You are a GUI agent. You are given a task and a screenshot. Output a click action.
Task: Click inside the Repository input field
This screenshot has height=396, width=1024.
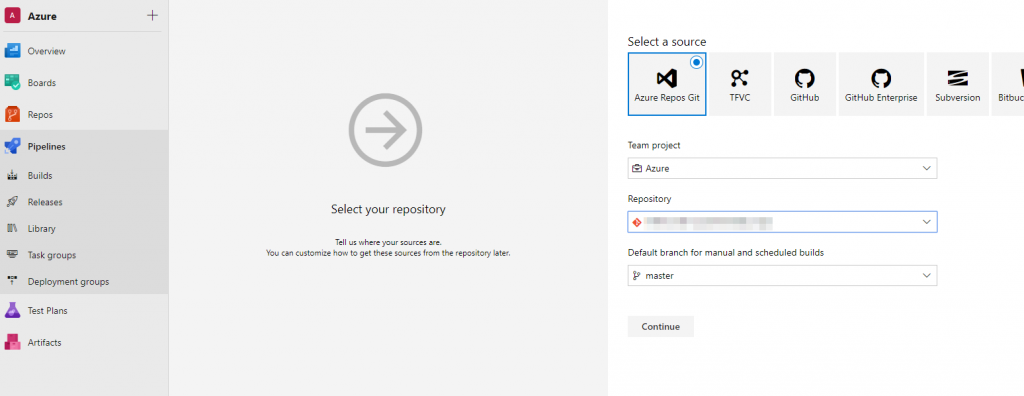[782, 222]
